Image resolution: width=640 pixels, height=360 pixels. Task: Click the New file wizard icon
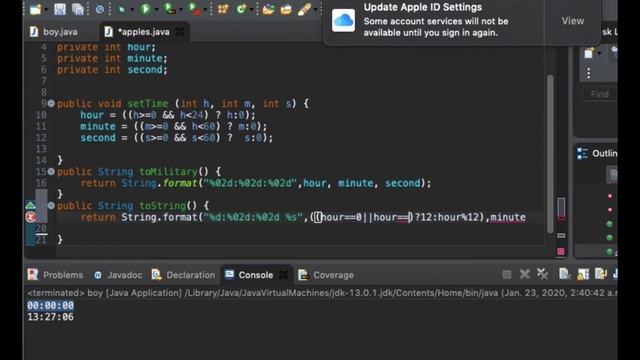coord(36,9)
